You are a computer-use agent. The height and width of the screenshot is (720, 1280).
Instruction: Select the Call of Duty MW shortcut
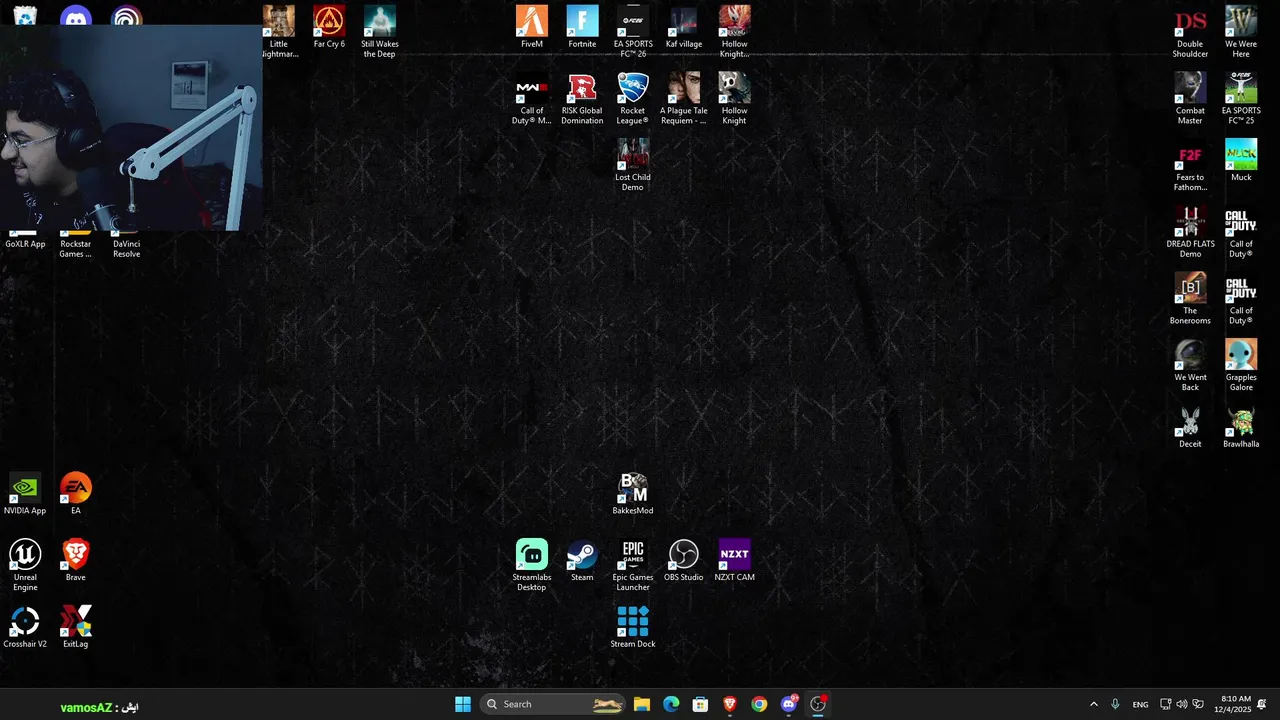click(532, 99)
